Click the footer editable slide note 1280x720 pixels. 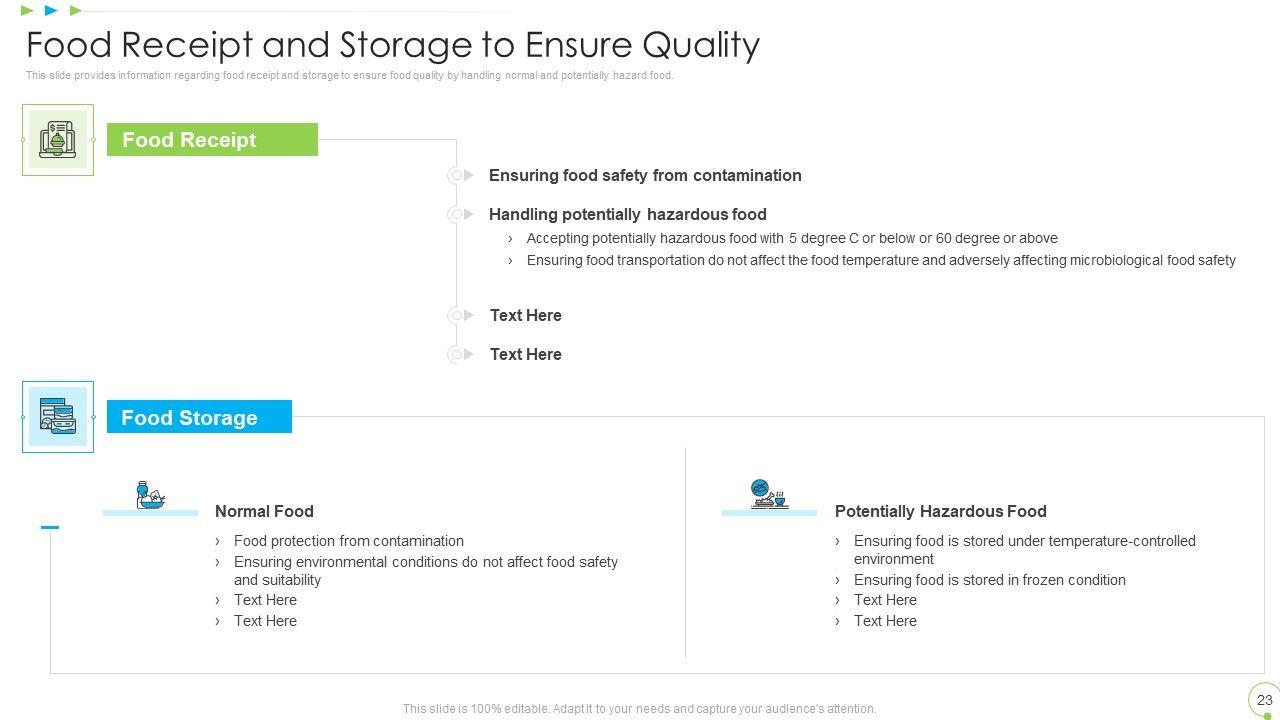point(639,709)
